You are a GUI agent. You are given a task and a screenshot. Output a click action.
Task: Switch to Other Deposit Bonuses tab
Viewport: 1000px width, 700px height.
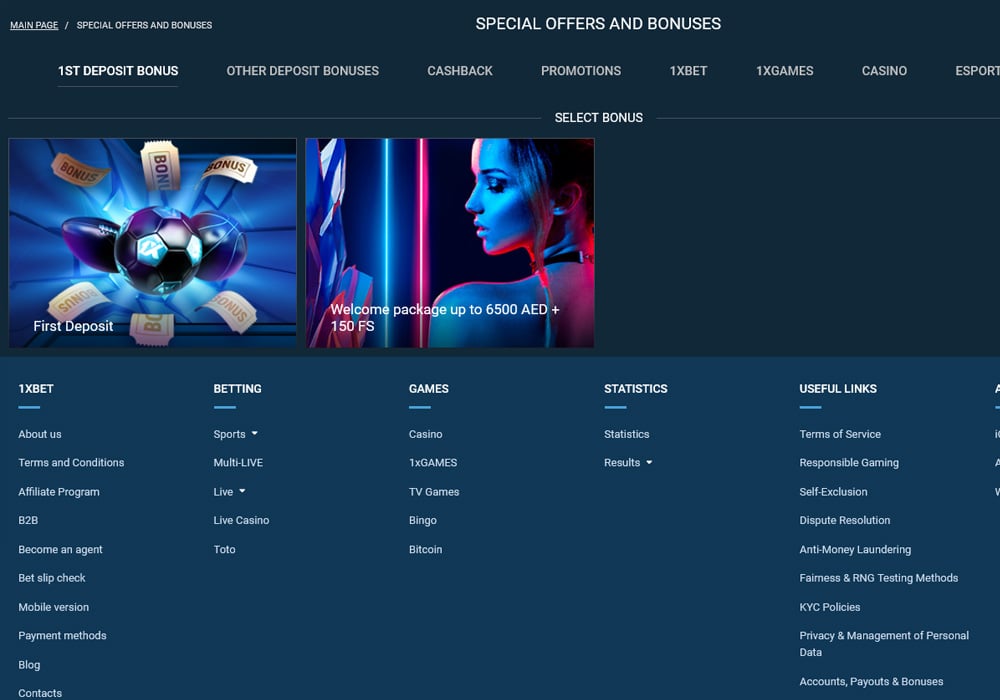302,71
